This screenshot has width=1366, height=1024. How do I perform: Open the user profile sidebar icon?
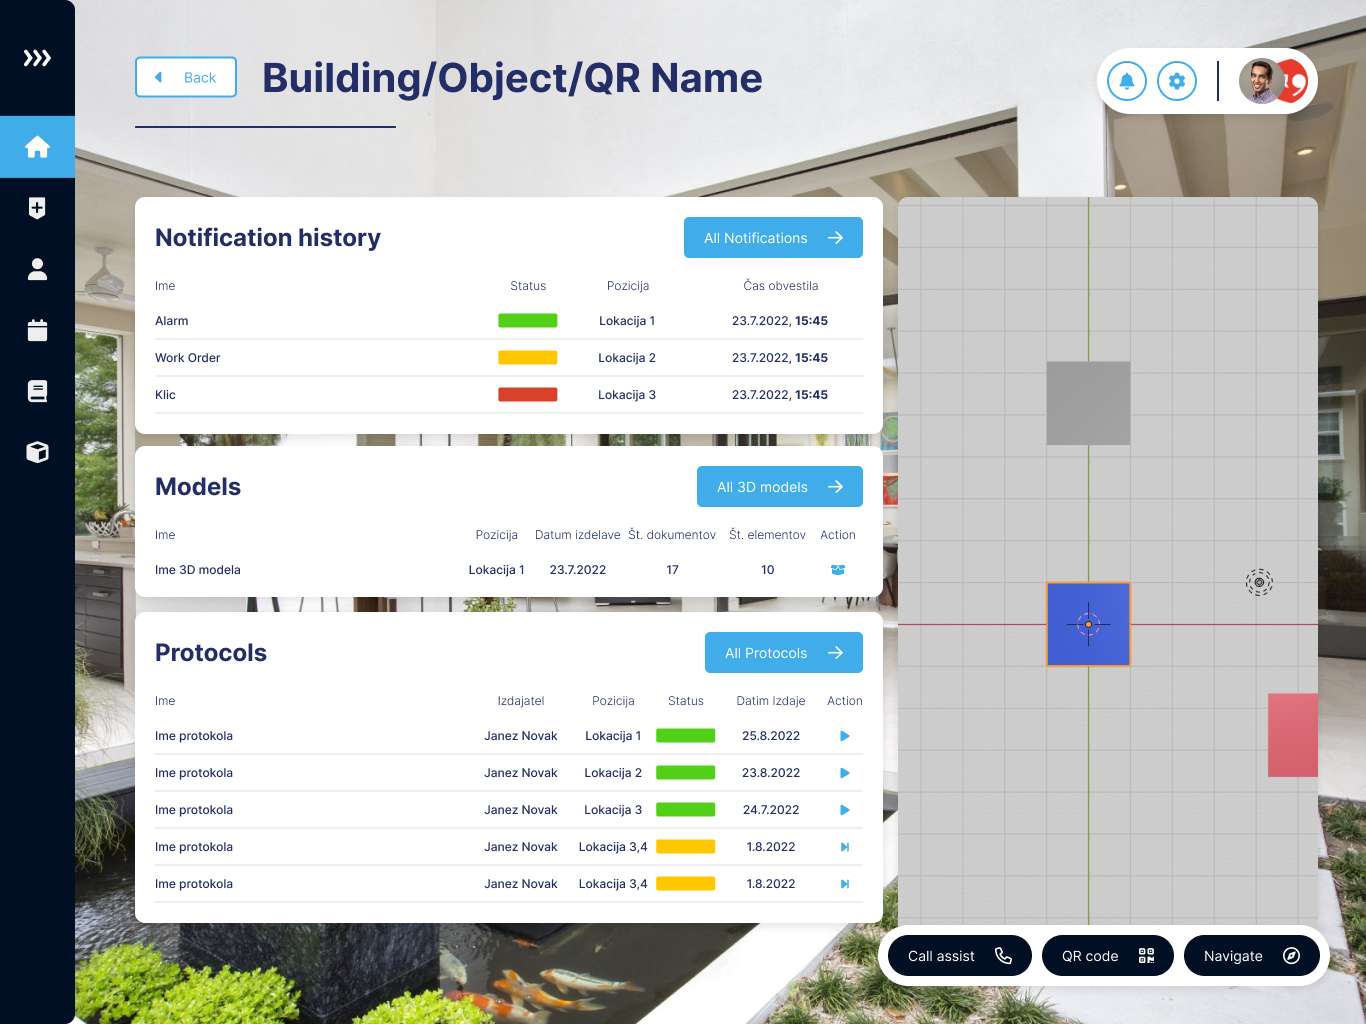tap(37, 269)
